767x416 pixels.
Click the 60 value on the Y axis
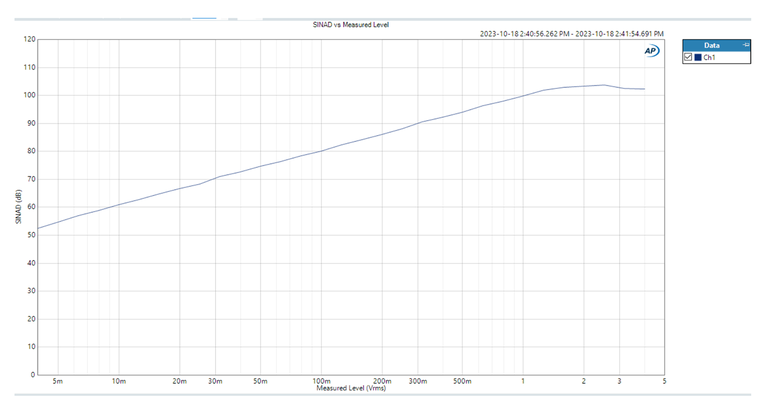coord(31,207)
